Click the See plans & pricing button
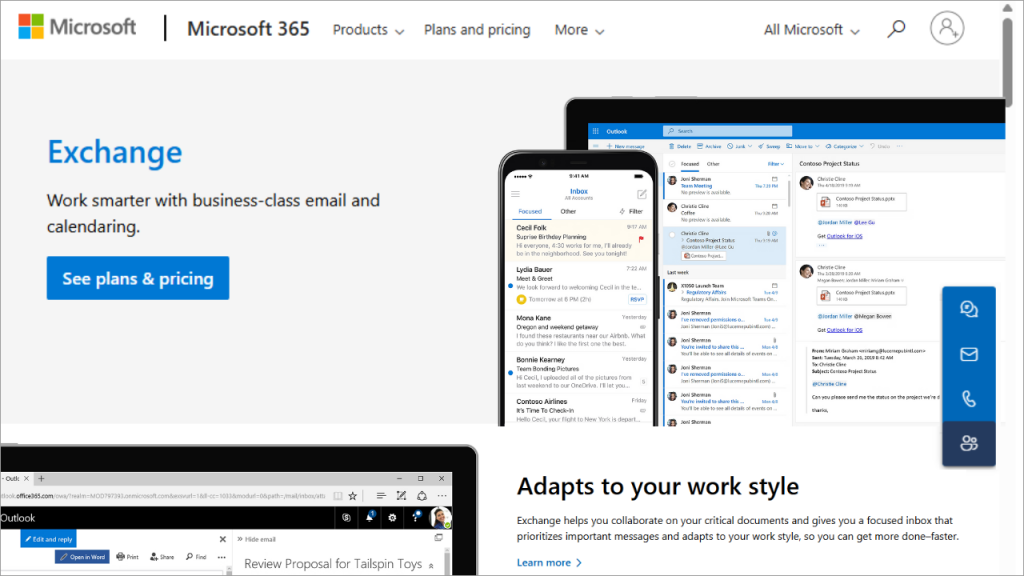 138,278
